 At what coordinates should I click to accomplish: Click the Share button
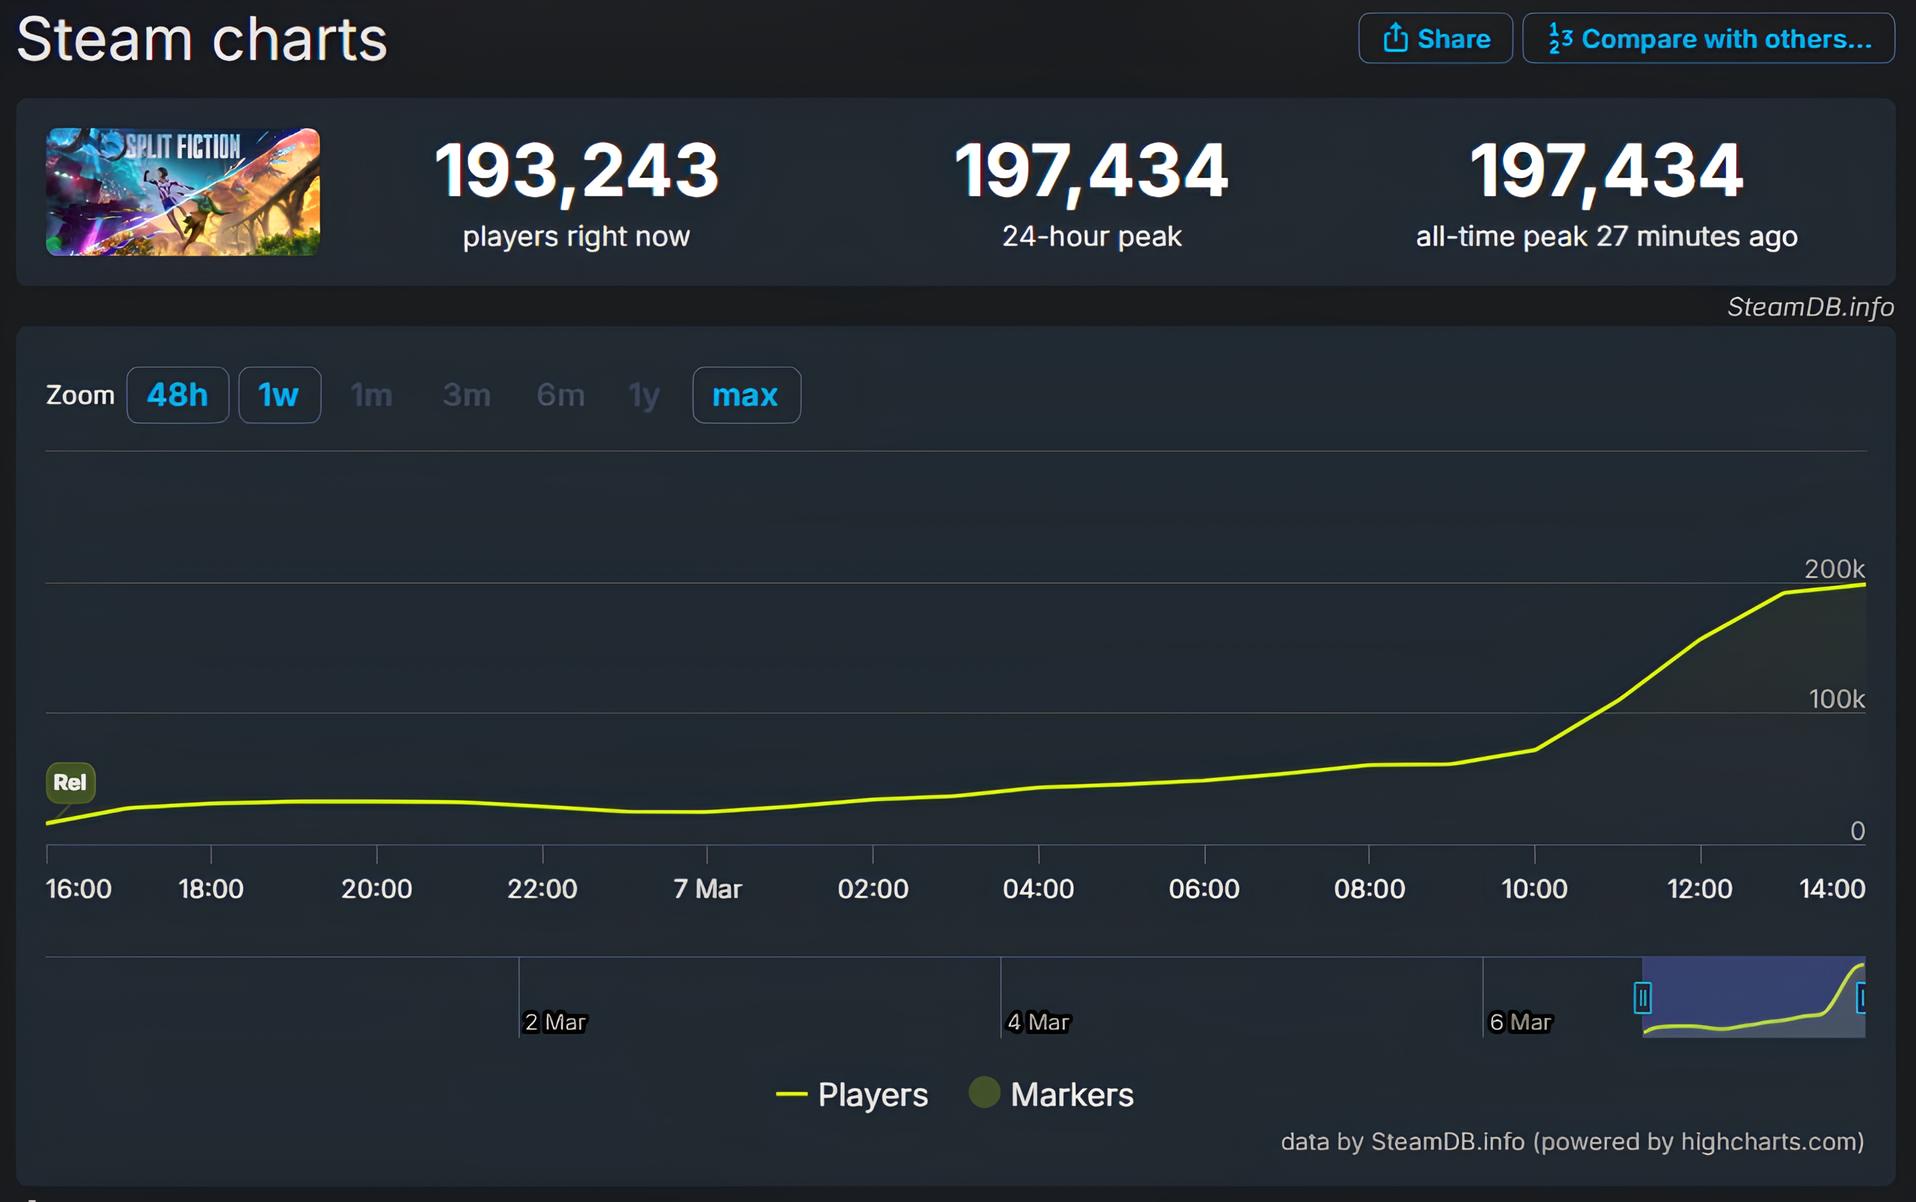point(1435,39)
